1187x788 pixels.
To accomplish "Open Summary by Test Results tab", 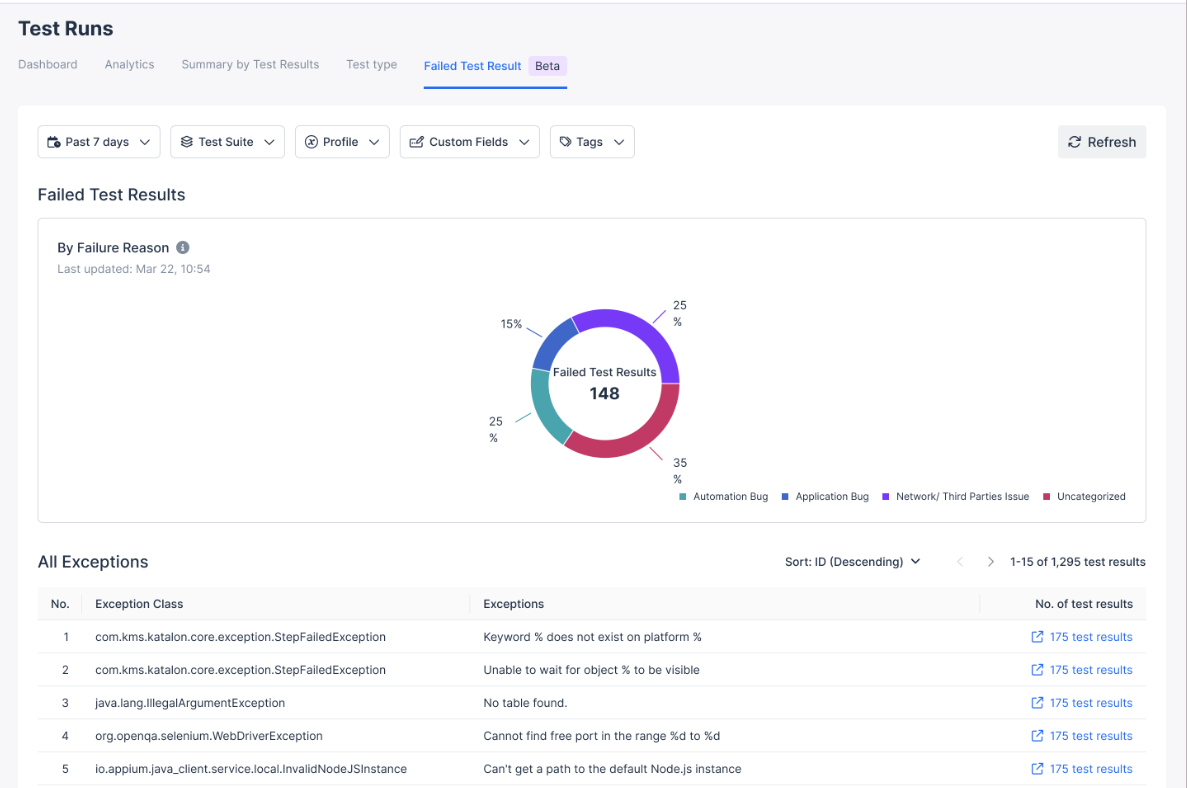I will point(250,65).
